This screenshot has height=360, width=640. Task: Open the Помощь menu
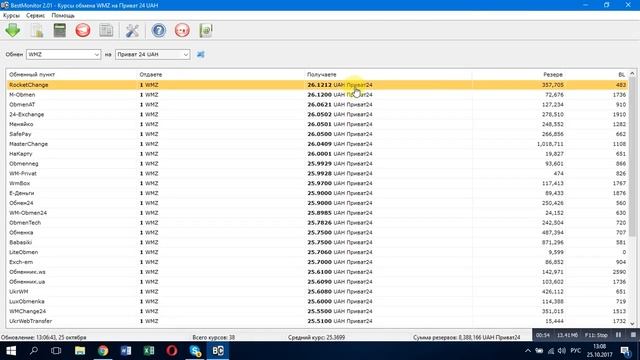tap(63, 16)
